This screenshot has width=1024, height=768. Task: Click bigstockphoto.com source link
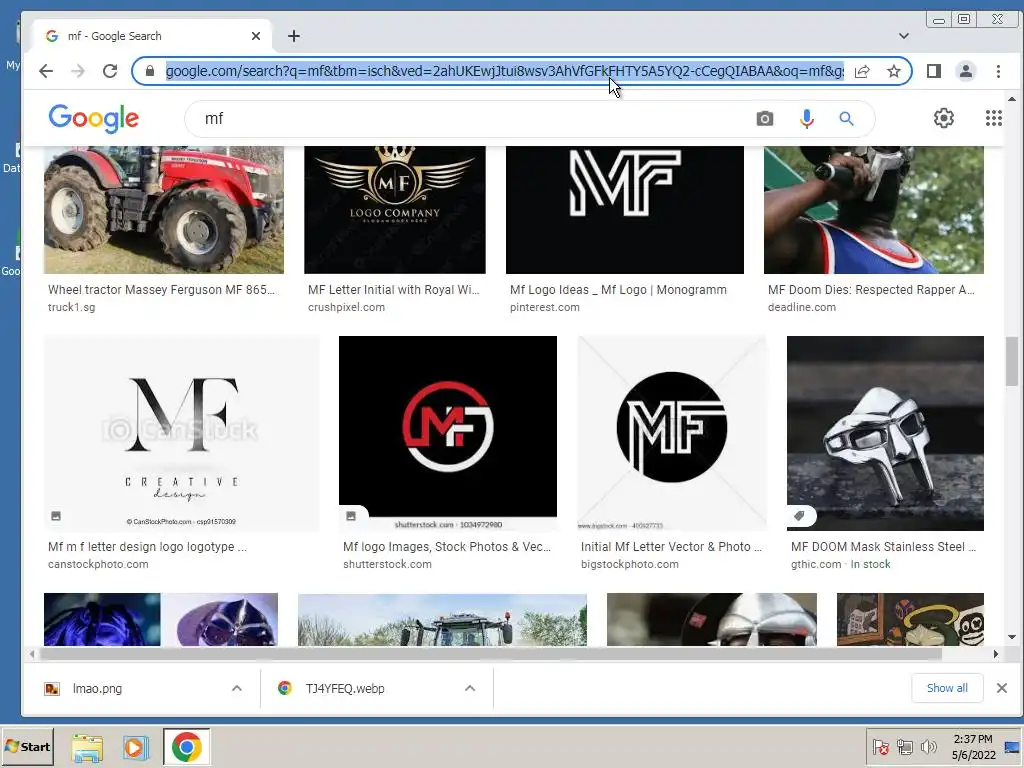630,564
